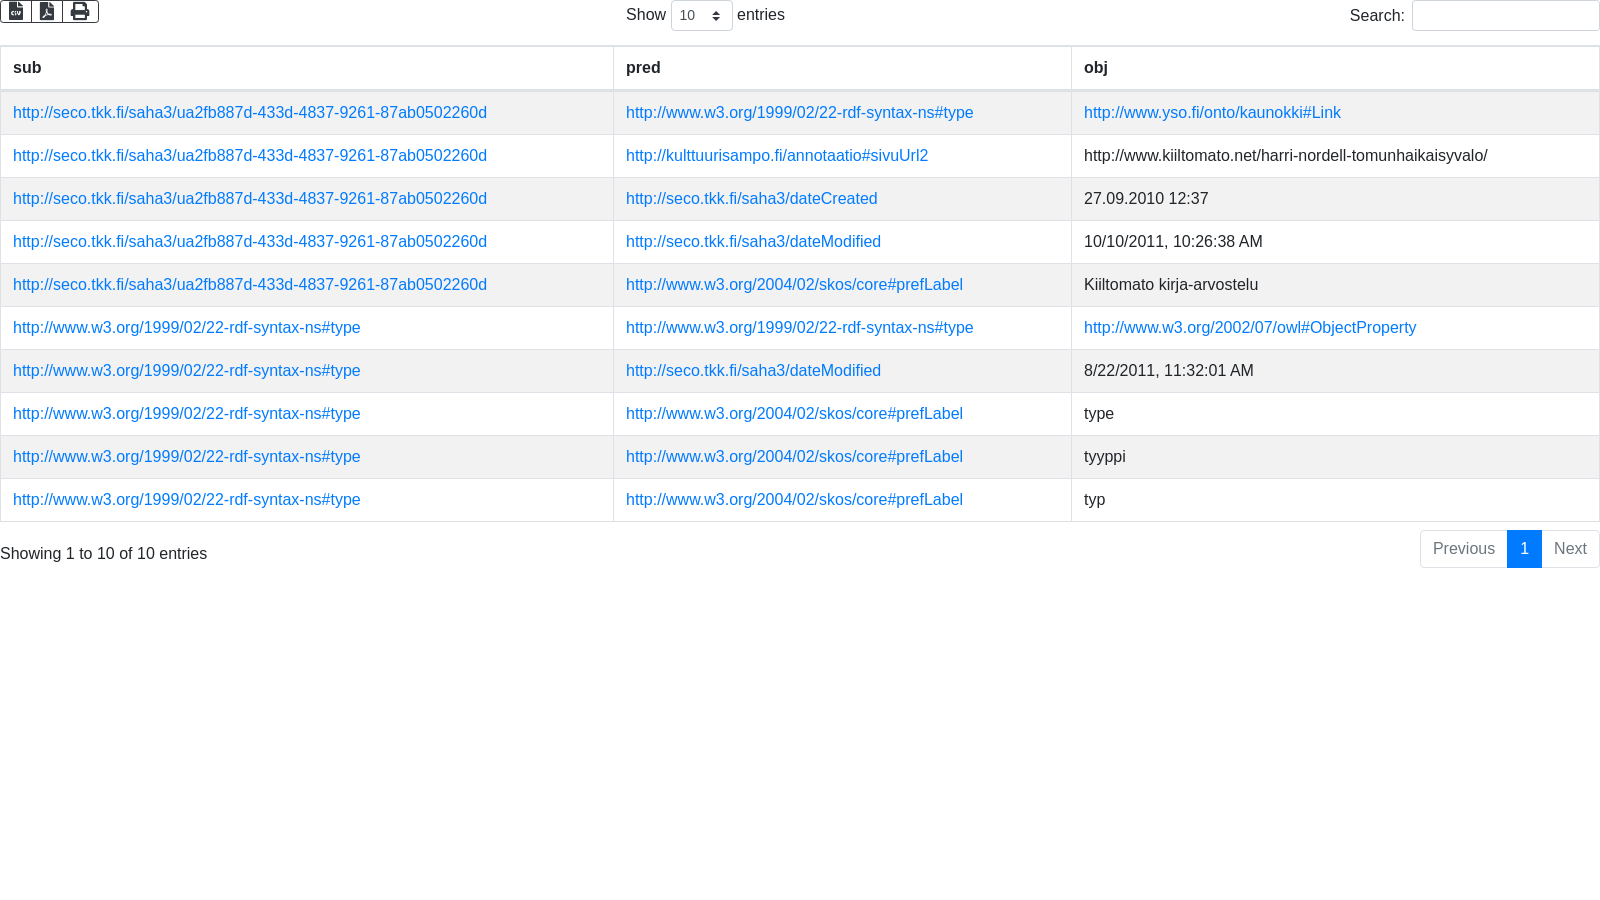1600x900 pixels.
Task: Select page 1 in pagination
Action: [x=1524, y=549]
